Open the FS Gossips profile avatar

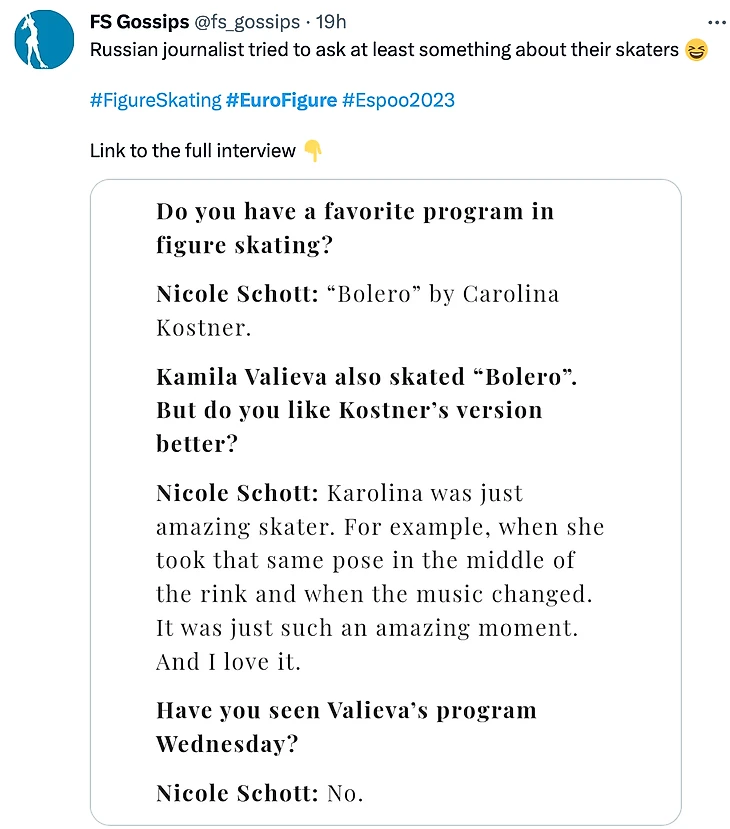[x=44, y=39]
